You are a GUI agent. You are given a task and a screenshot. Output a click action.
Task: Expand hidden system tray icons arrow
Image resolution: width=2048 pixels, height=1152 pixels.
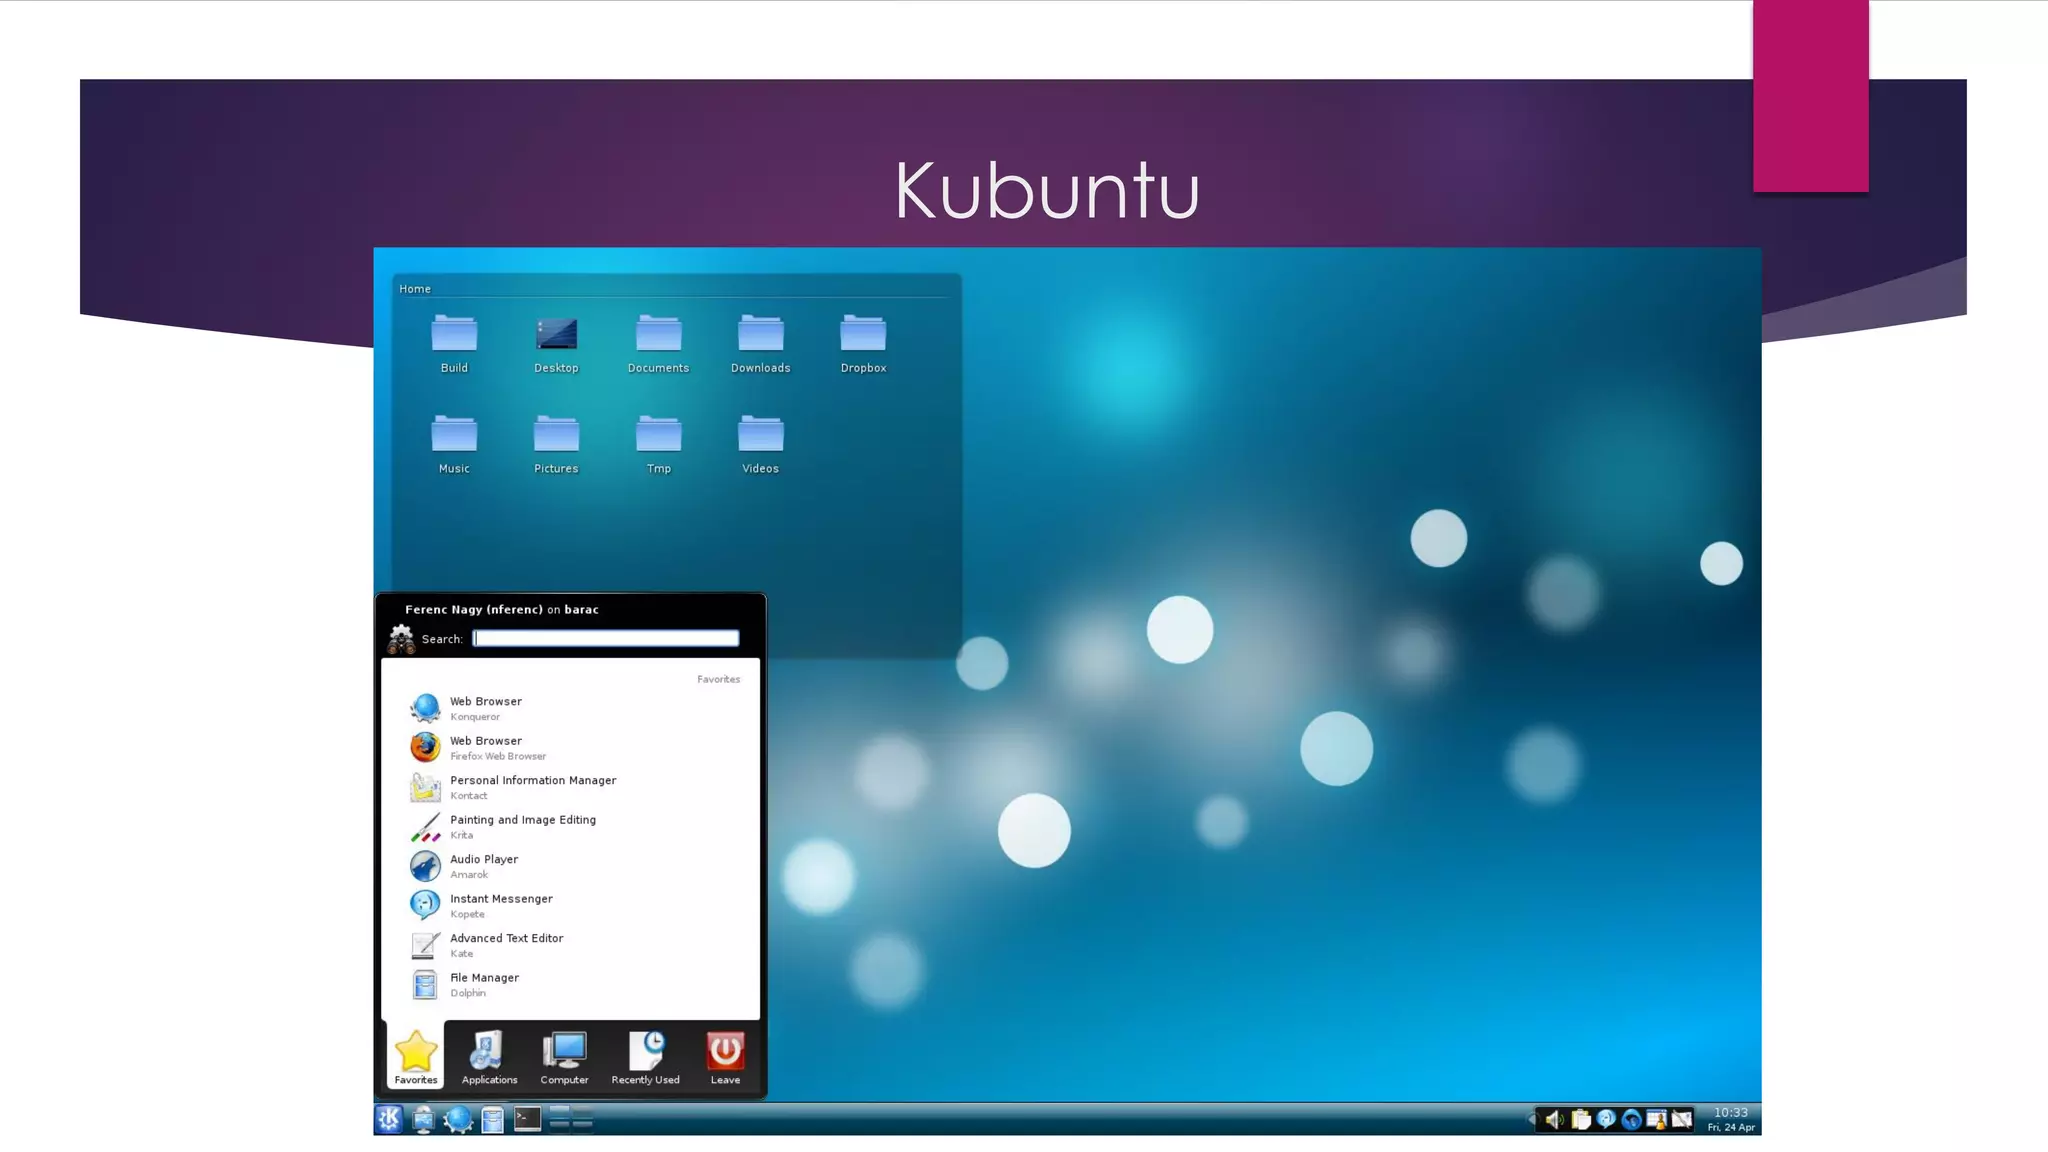coord(1531,1120)
